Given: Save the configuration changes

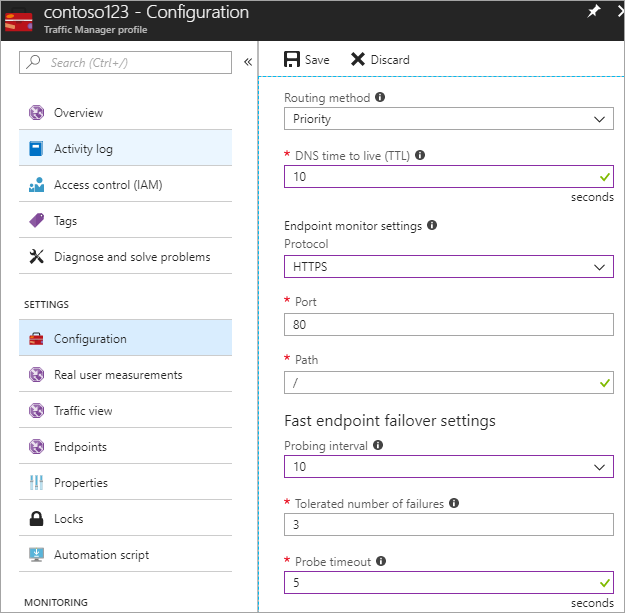Looking at the screenshot, I should pyautogui.click(x=307, y=59).
